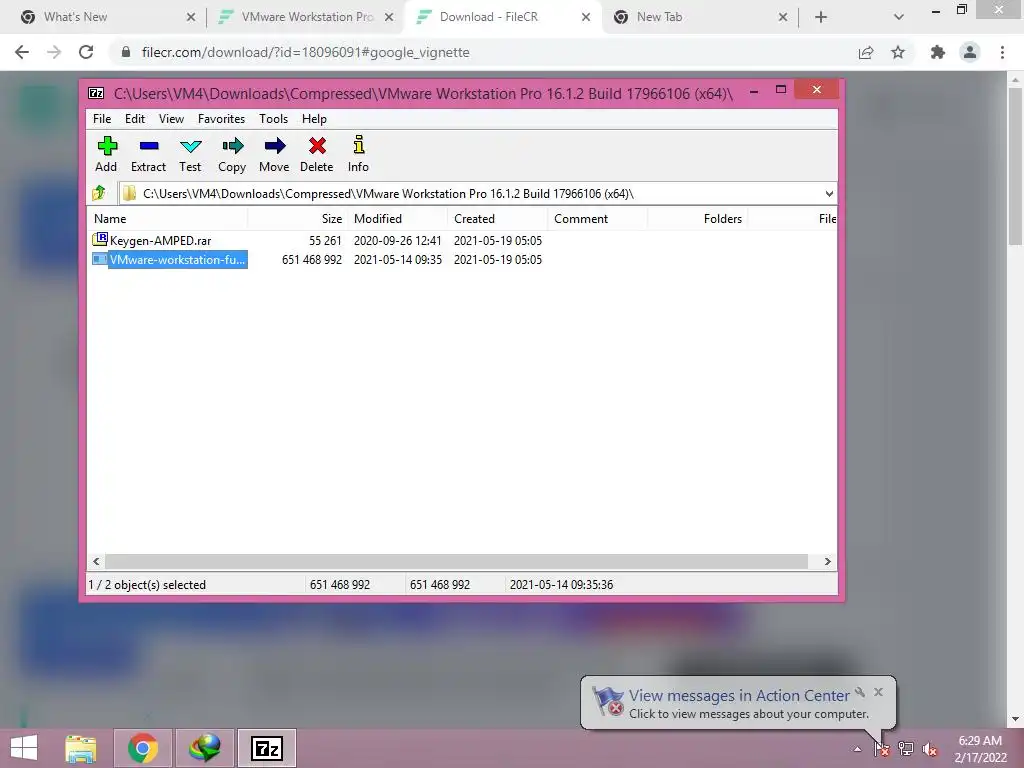Click the horizontal scrollbar left arrow
Viewport: 1024px width, 768px height.
point(97,562)
